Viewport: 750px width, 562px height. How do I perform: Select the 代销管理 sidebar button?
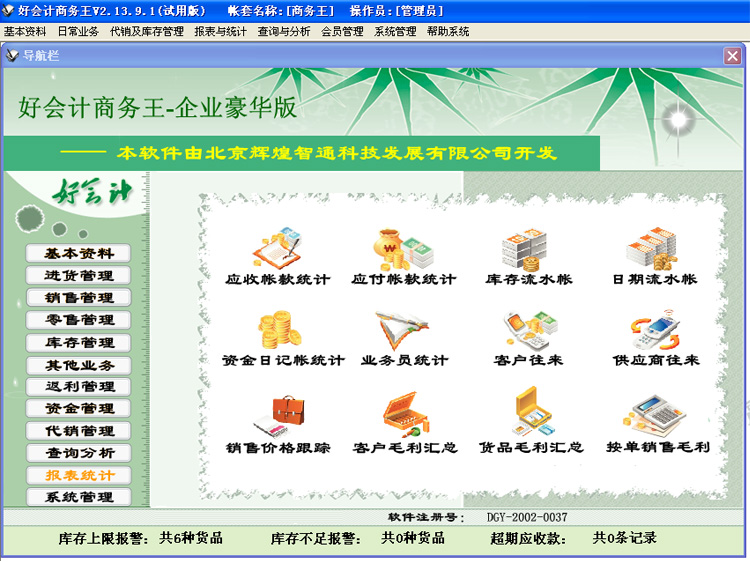point(78,431)
